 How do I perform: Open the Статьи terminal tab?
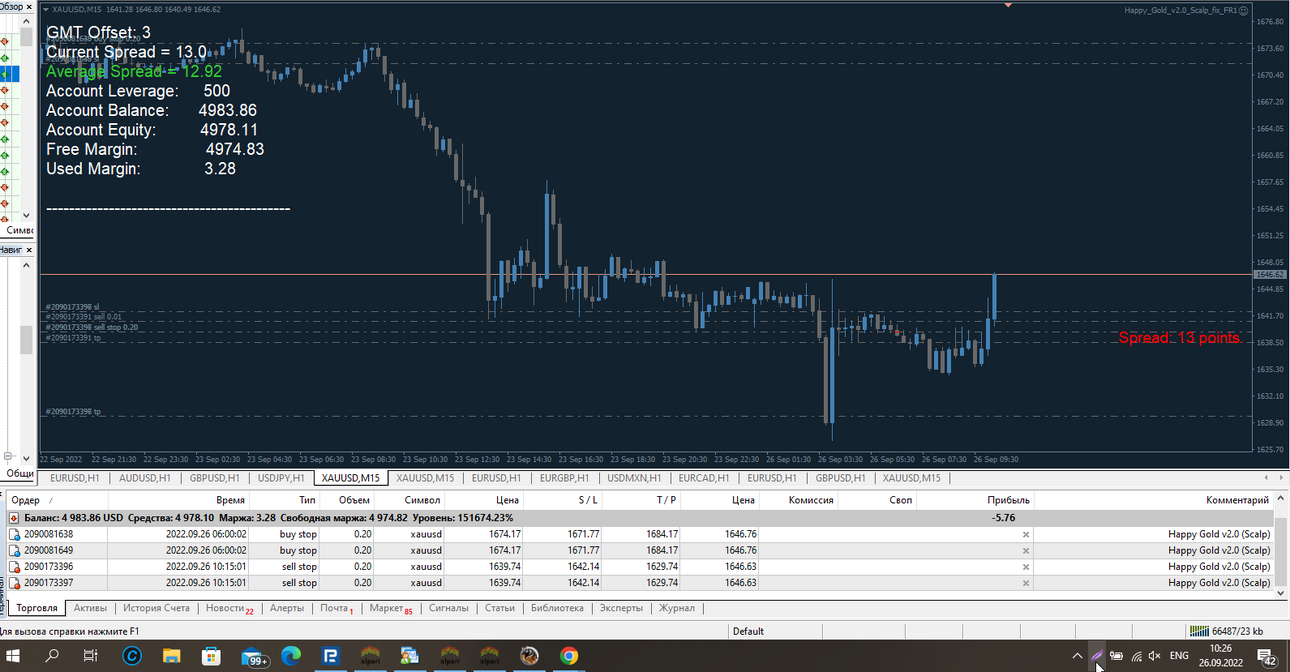click(x=499, y=608)
